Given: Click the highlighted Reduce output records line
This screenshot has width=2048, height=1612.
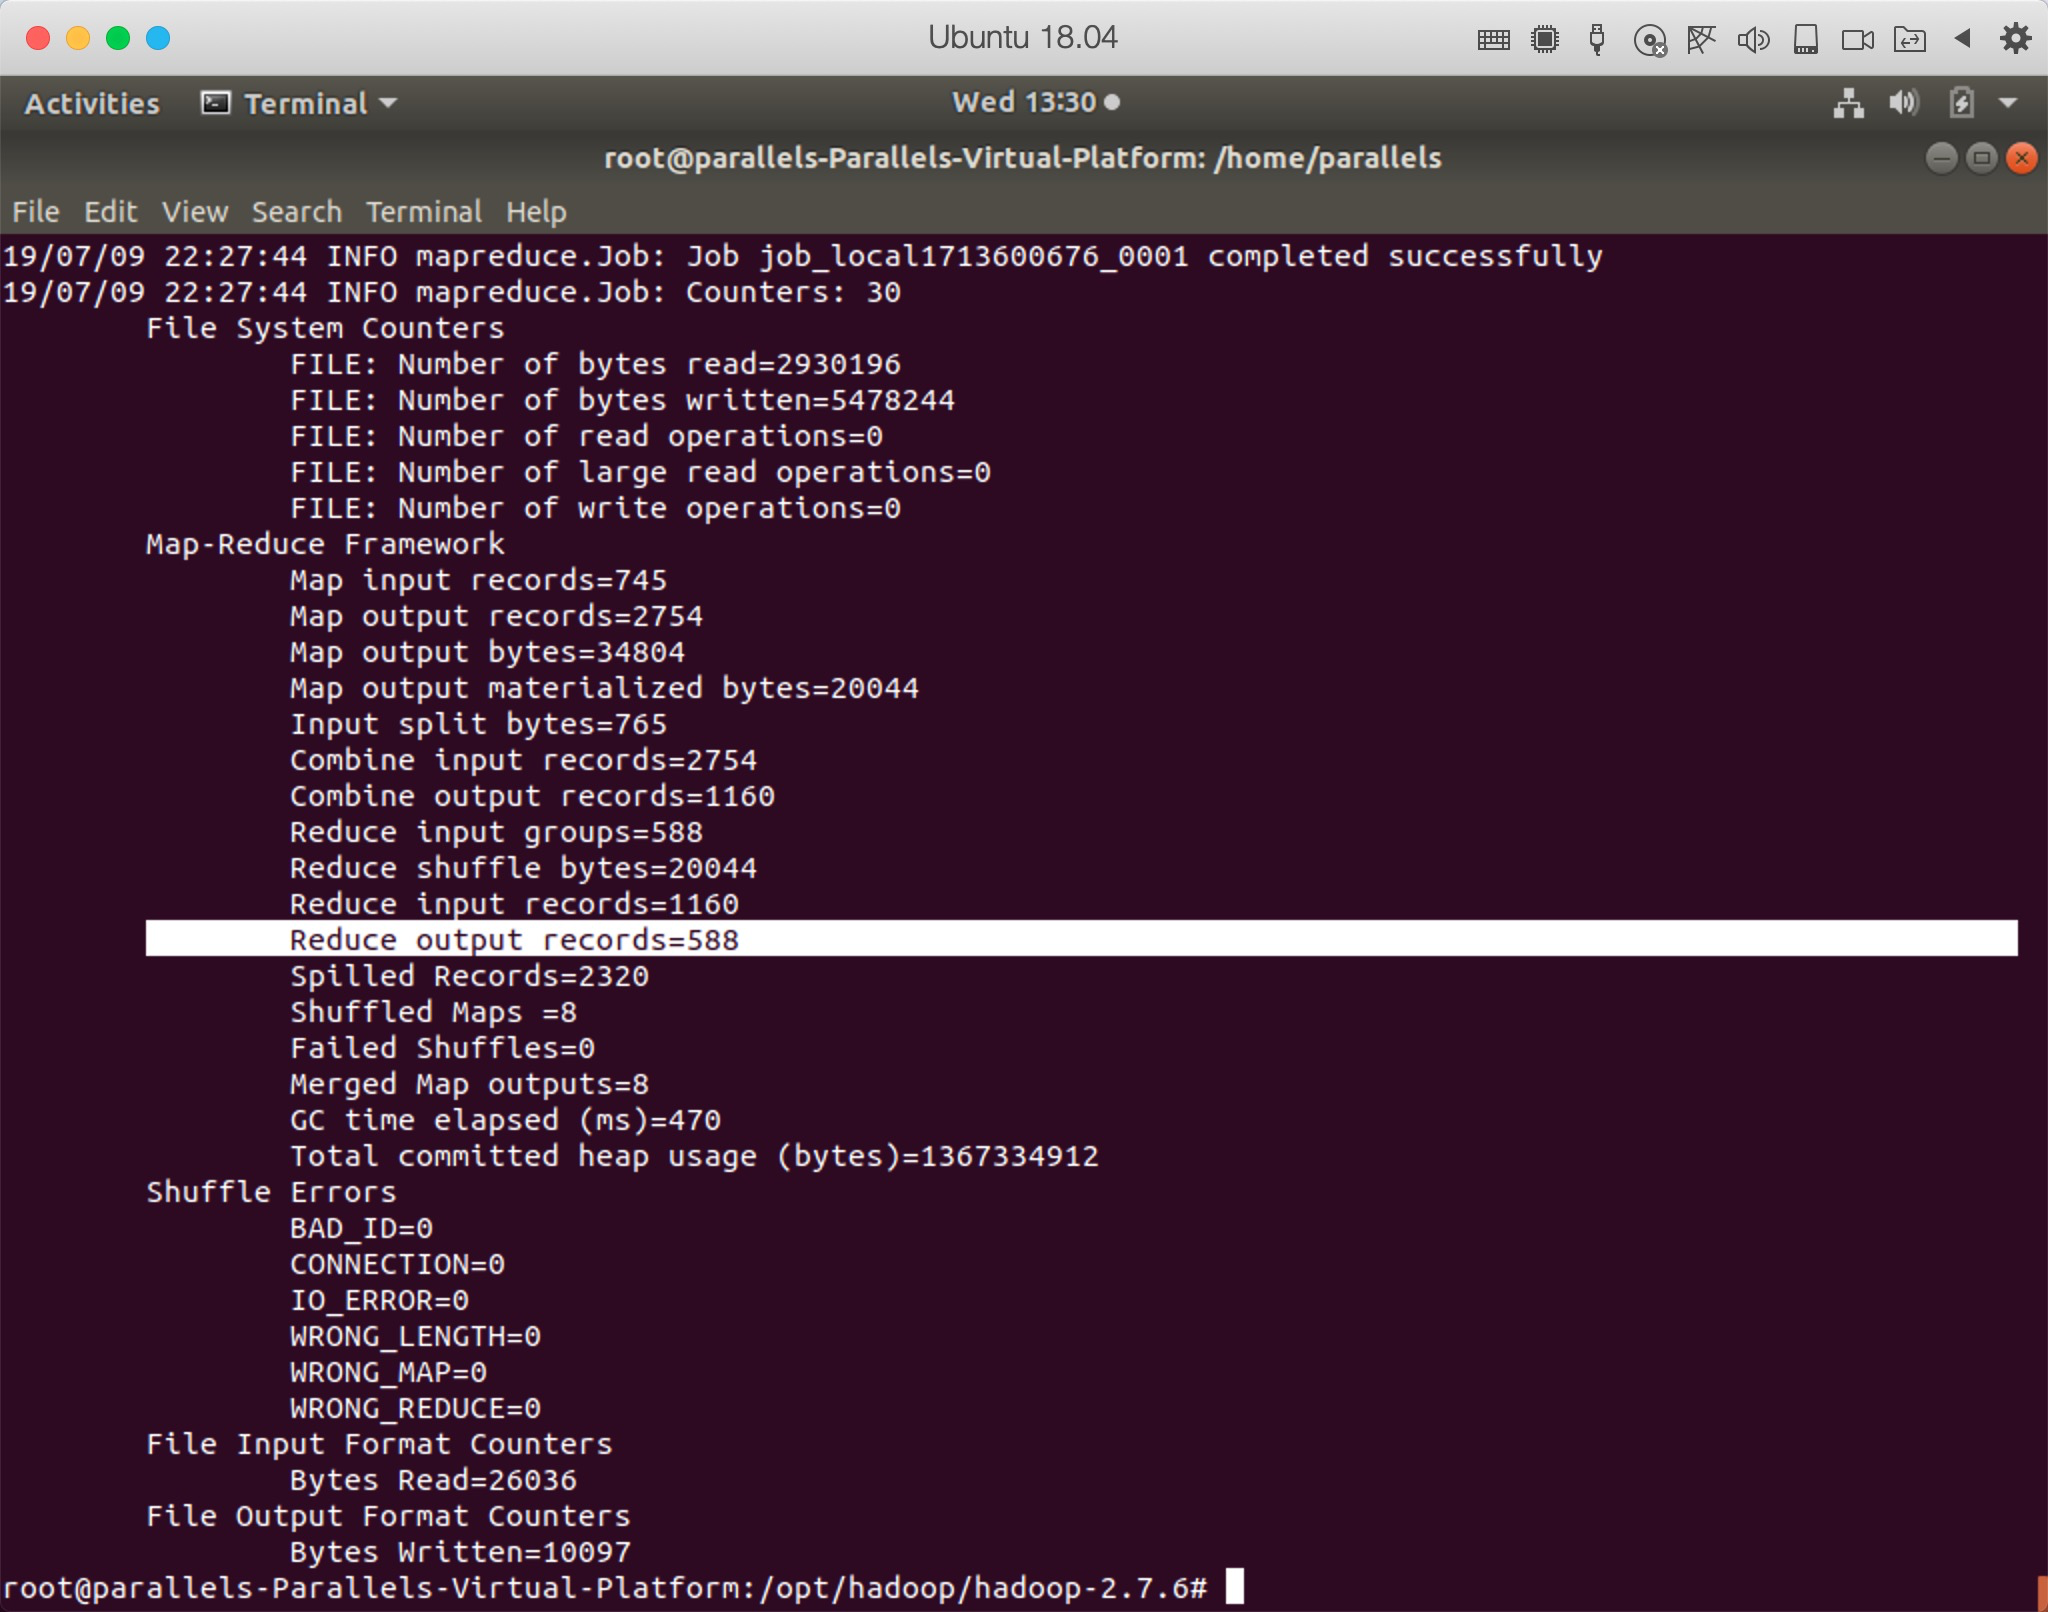Looking at the screenshot, I should pyautogui.click(x=513, y=939).
